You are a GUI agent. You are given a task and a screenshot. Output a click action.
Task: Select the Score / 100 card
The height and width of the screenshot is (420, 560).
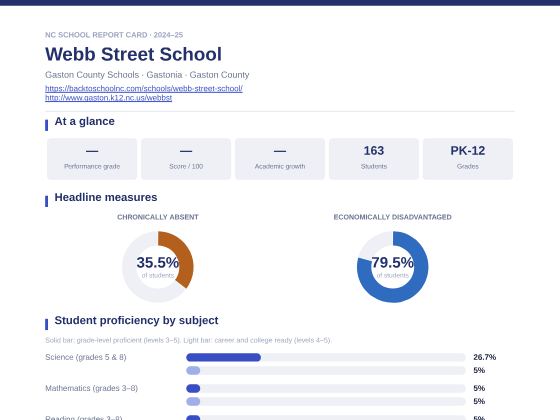[x=186, y=159]
